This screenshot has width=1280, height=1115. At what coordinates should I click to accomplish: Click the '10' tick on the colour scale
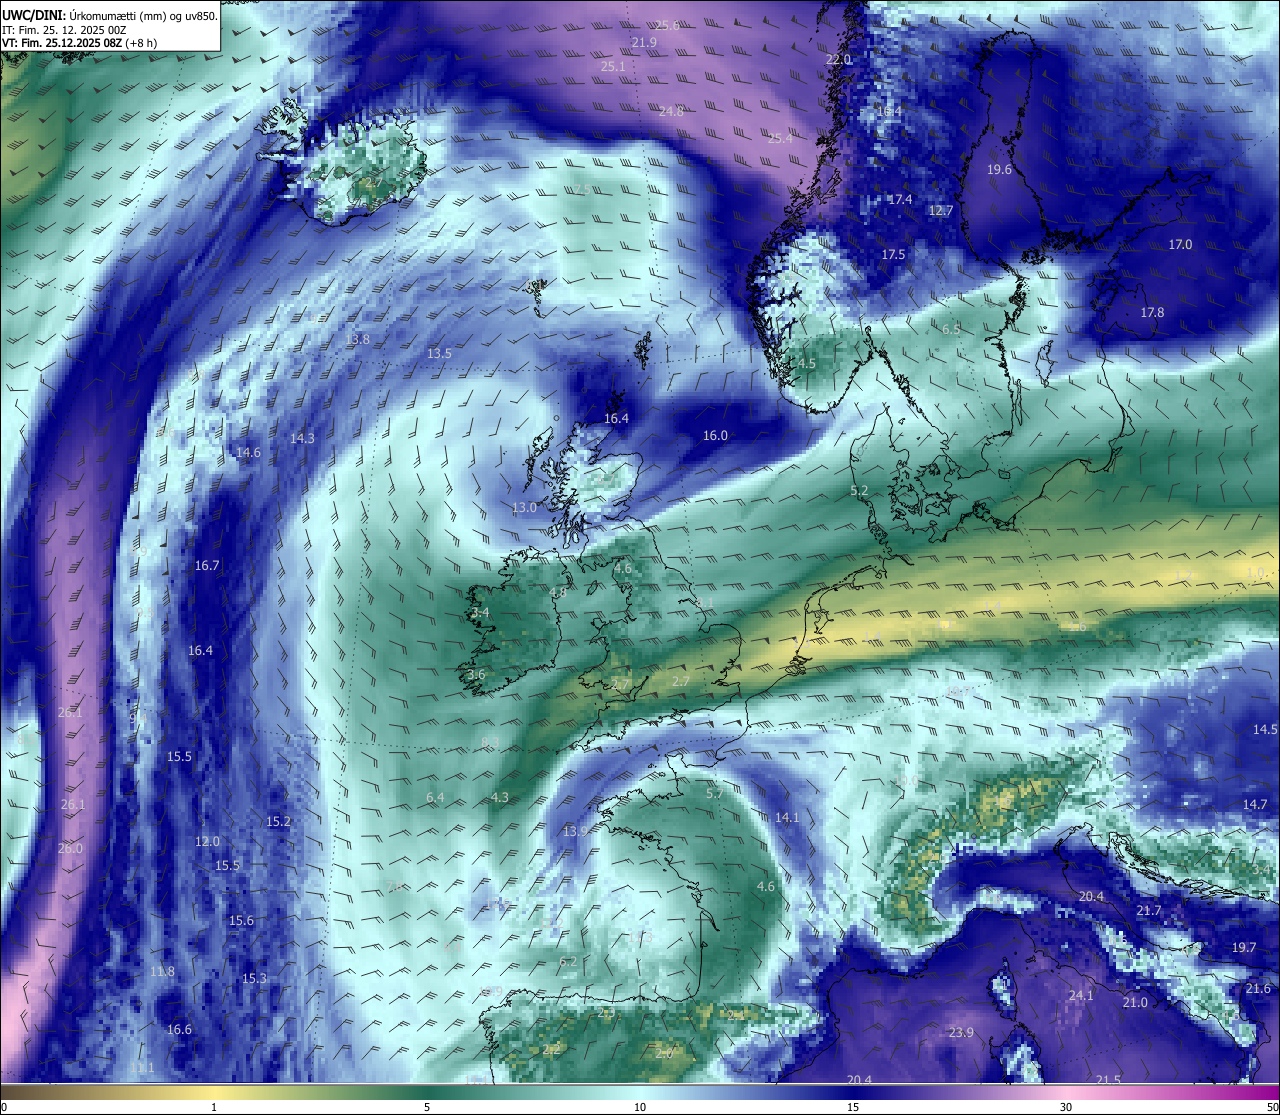tap(640, 1107)
